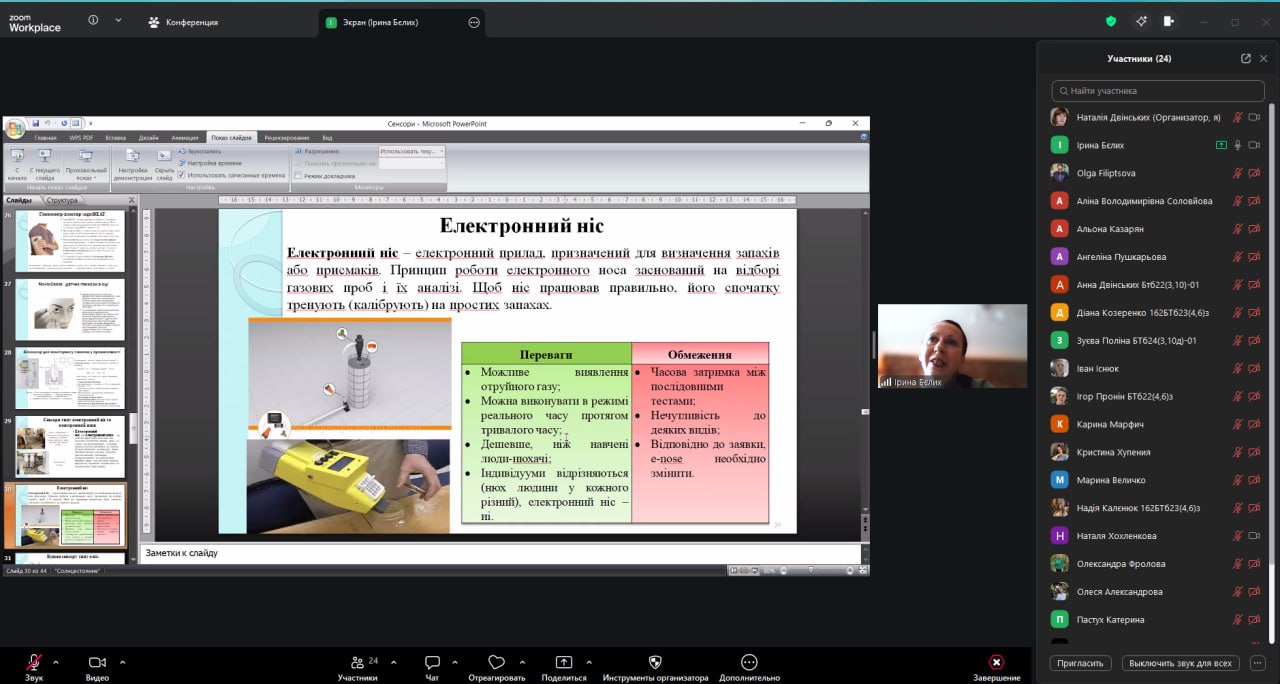The height and width of the screenshot is (684, 1280).
Task: Open the Главная ribbon tab
Action: [46, 137]
